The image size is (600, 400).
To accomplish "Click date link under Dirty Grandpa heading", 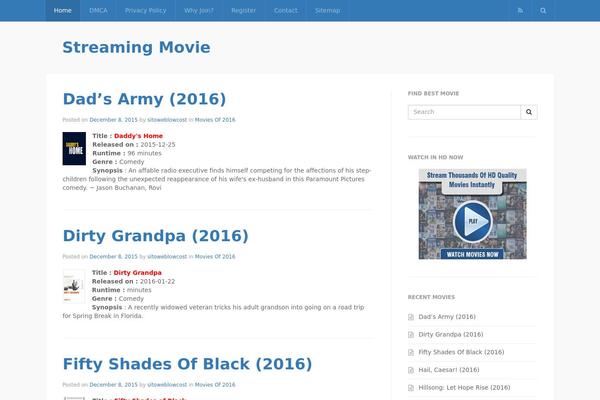I will (113, 256).
